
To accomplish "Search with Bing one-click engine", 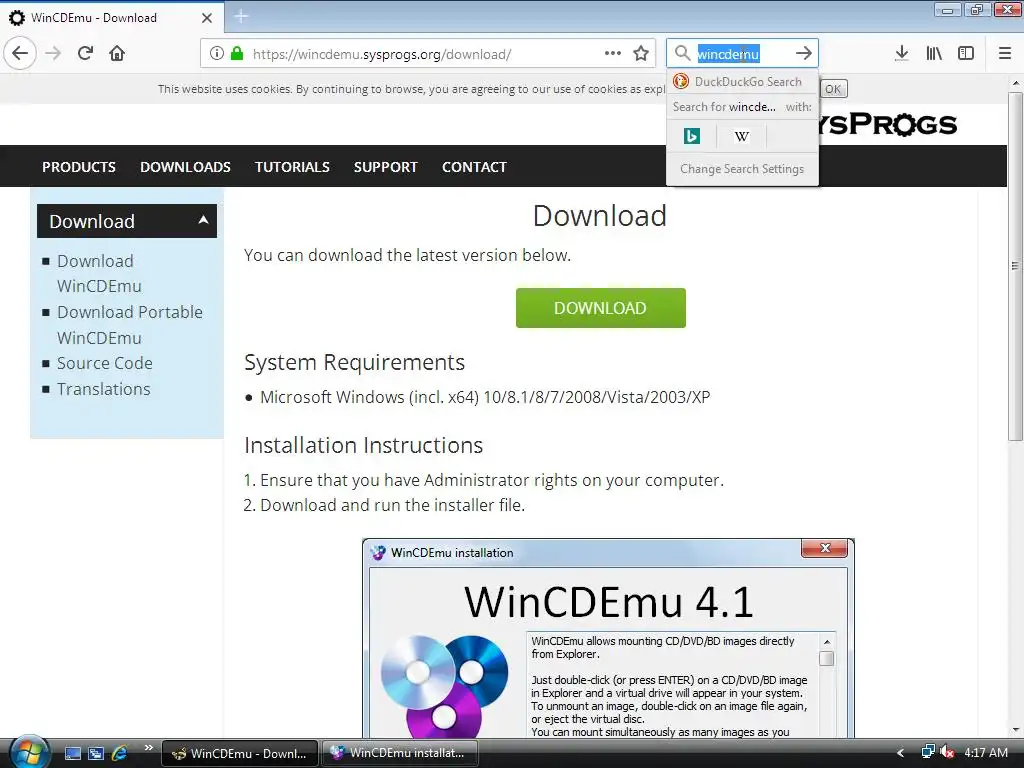I will (x=692, y=136).
